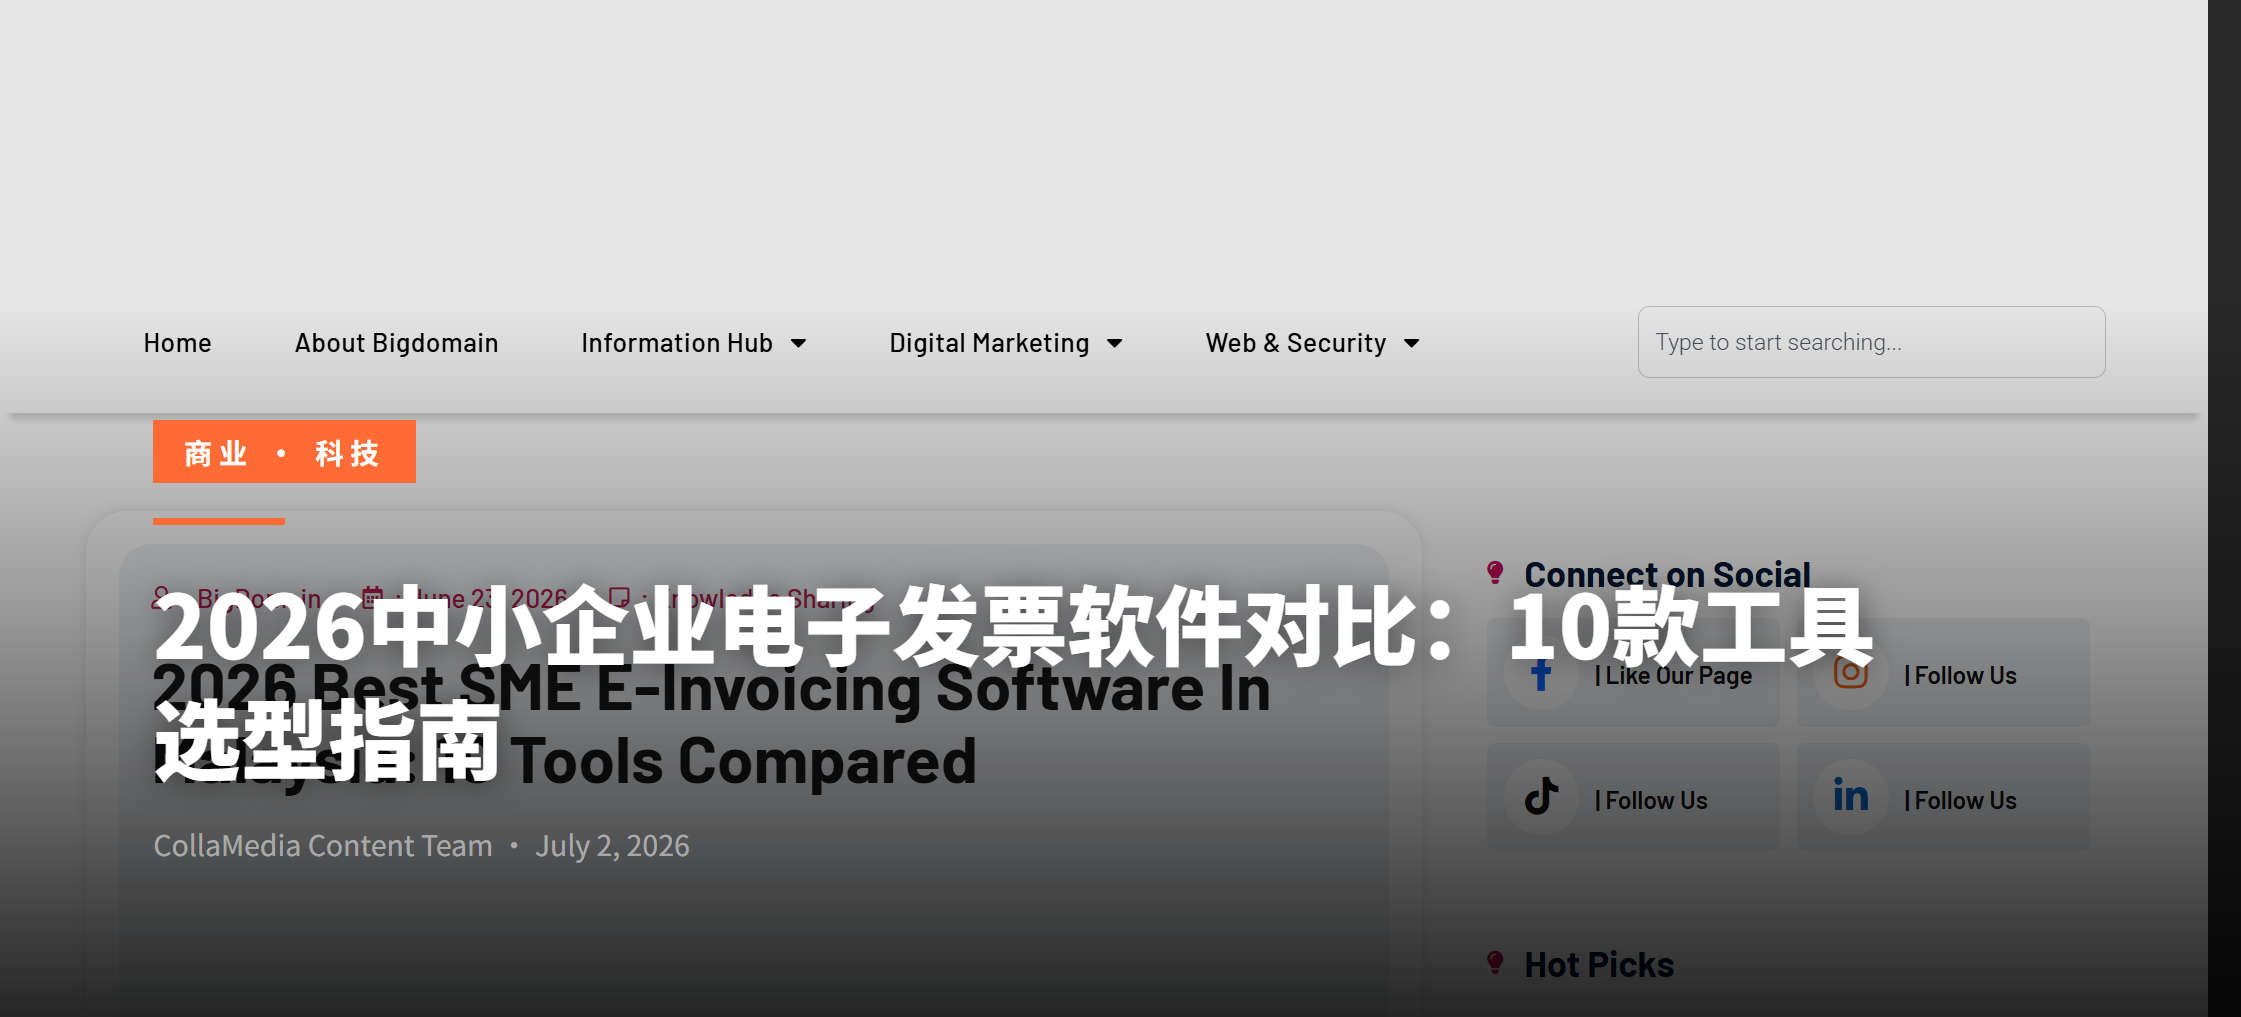Click the lightbulb icon beside Hot Picks
Viewport: 2241px width, 1017px height.
pyautogui.click(x=1495, y=963)
